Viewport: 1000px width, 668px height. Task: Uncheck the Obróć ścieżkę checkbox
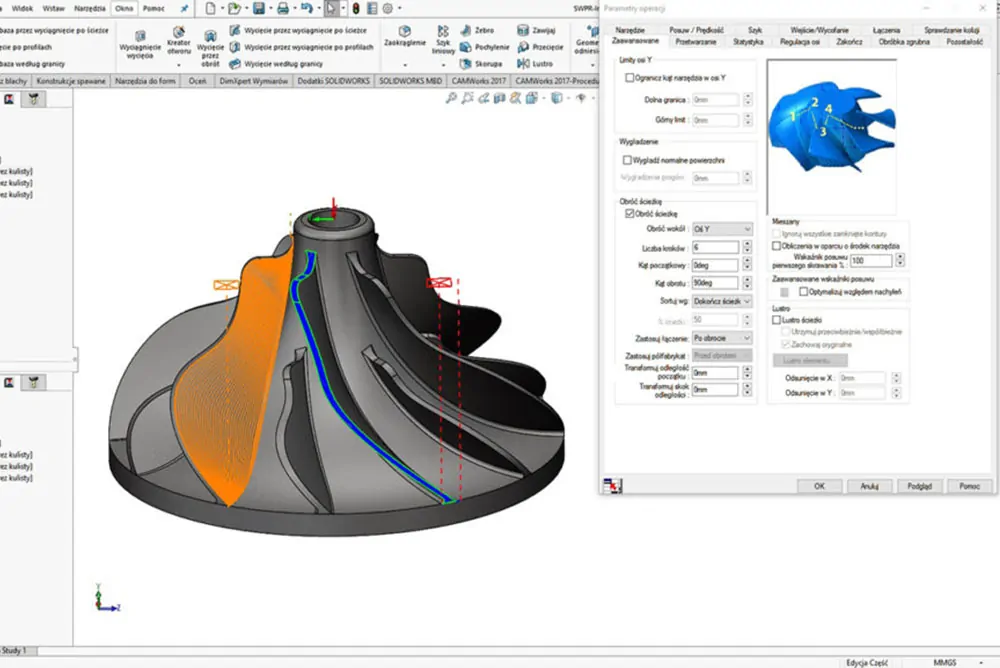[630, 213]
